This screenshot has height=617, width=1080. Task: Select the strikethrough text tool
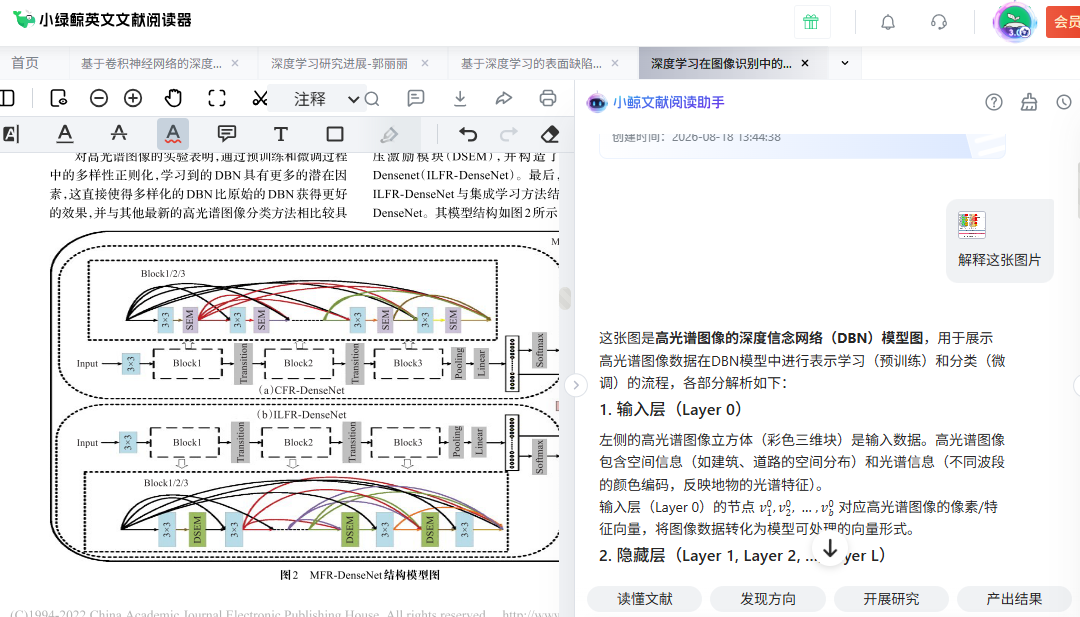coord(118,134)
